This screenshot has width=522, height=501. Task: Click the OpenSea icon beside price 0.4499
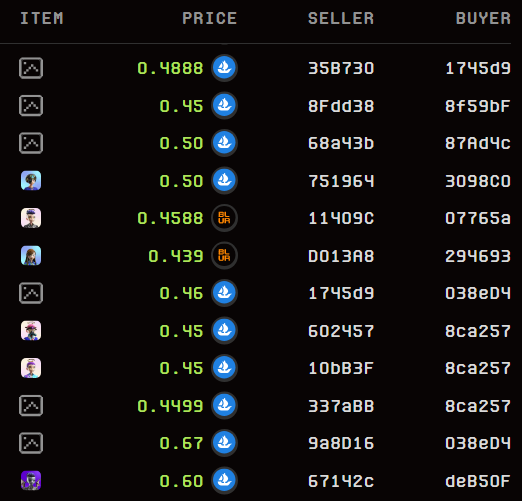click(x=224, y=406)
